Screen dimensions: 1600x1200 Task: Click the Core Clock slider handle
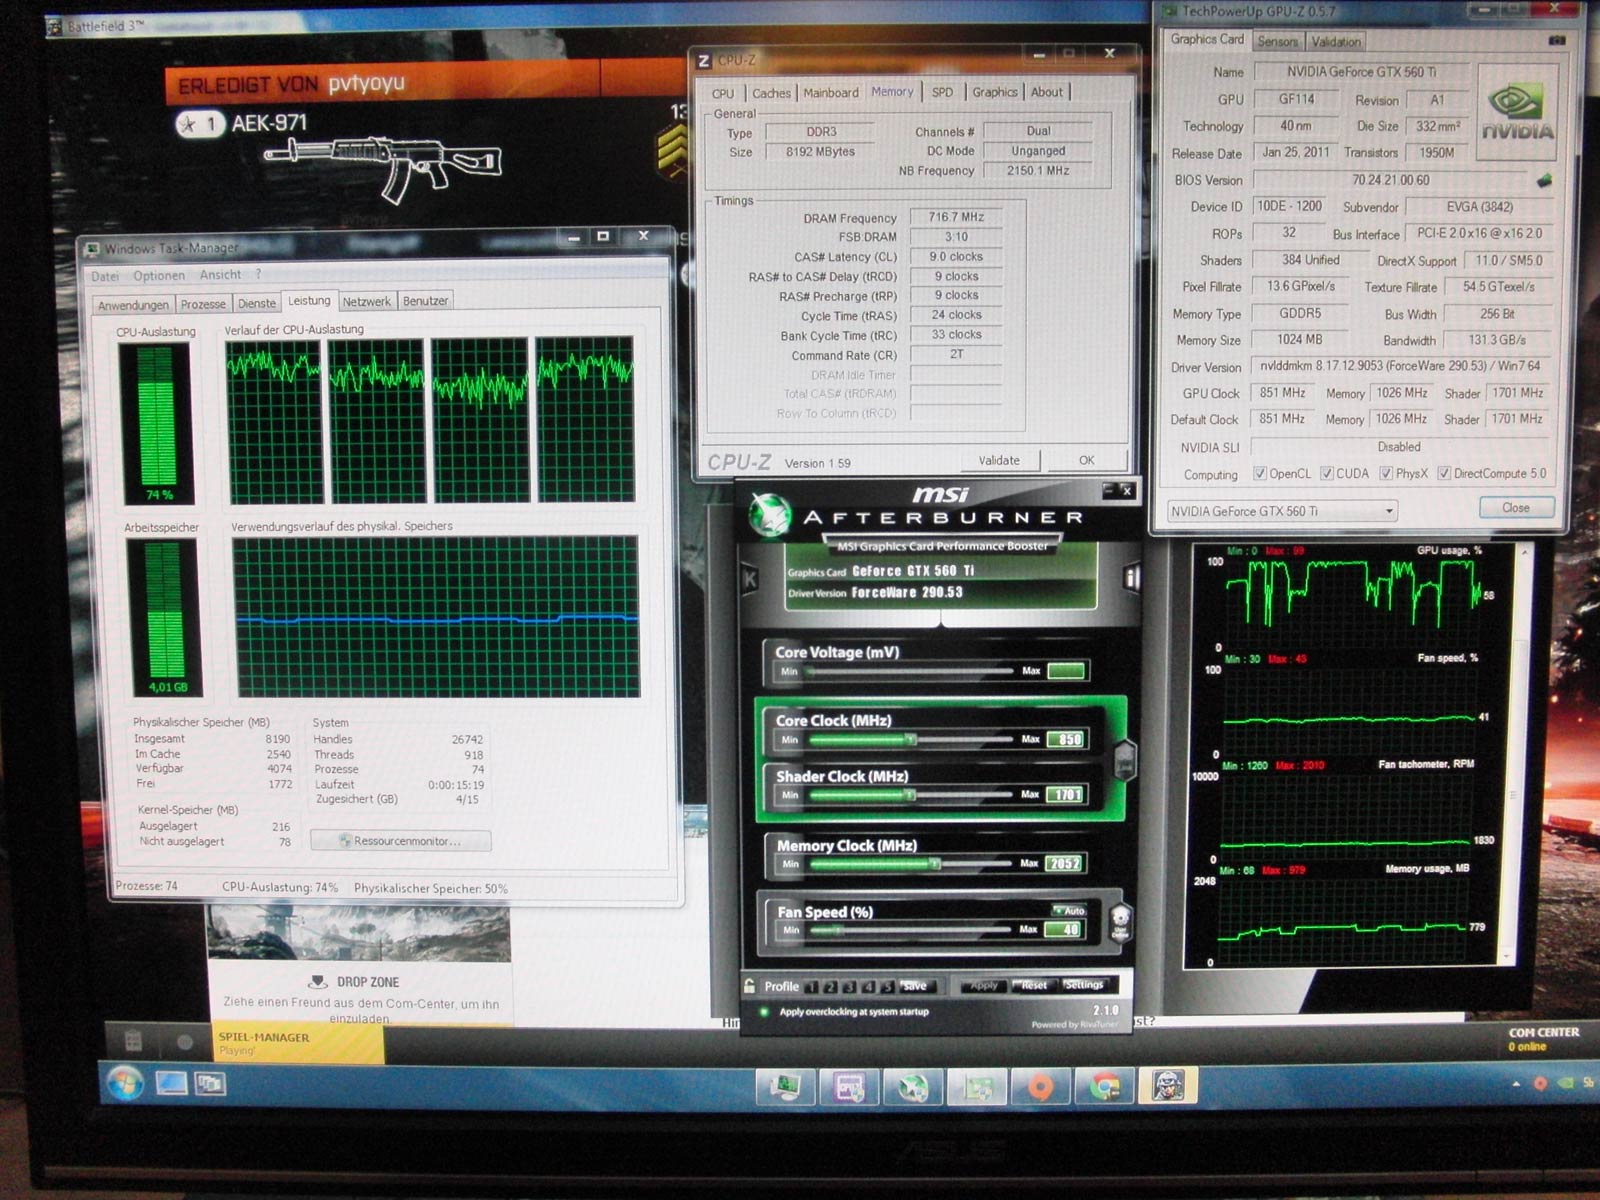(x=910, y=740)
